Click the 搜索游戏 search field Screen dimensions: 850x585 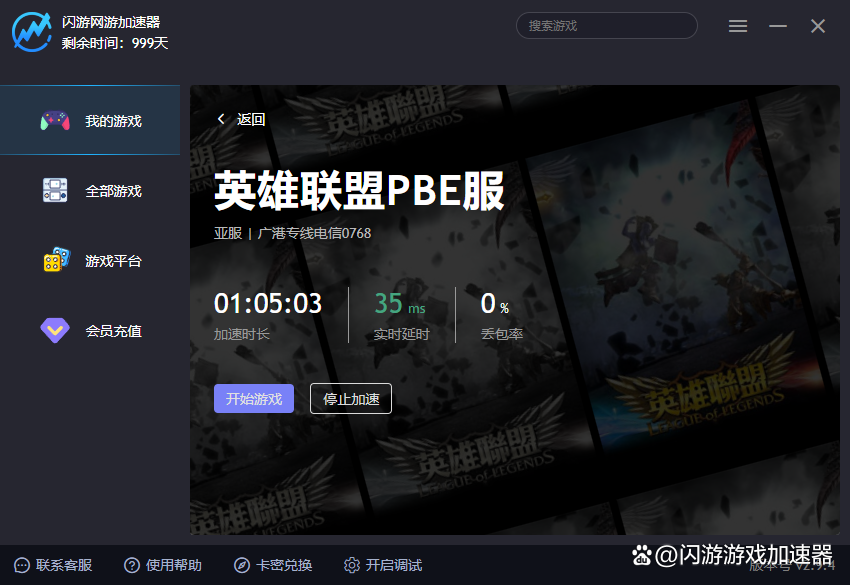[x=606, y=26]
